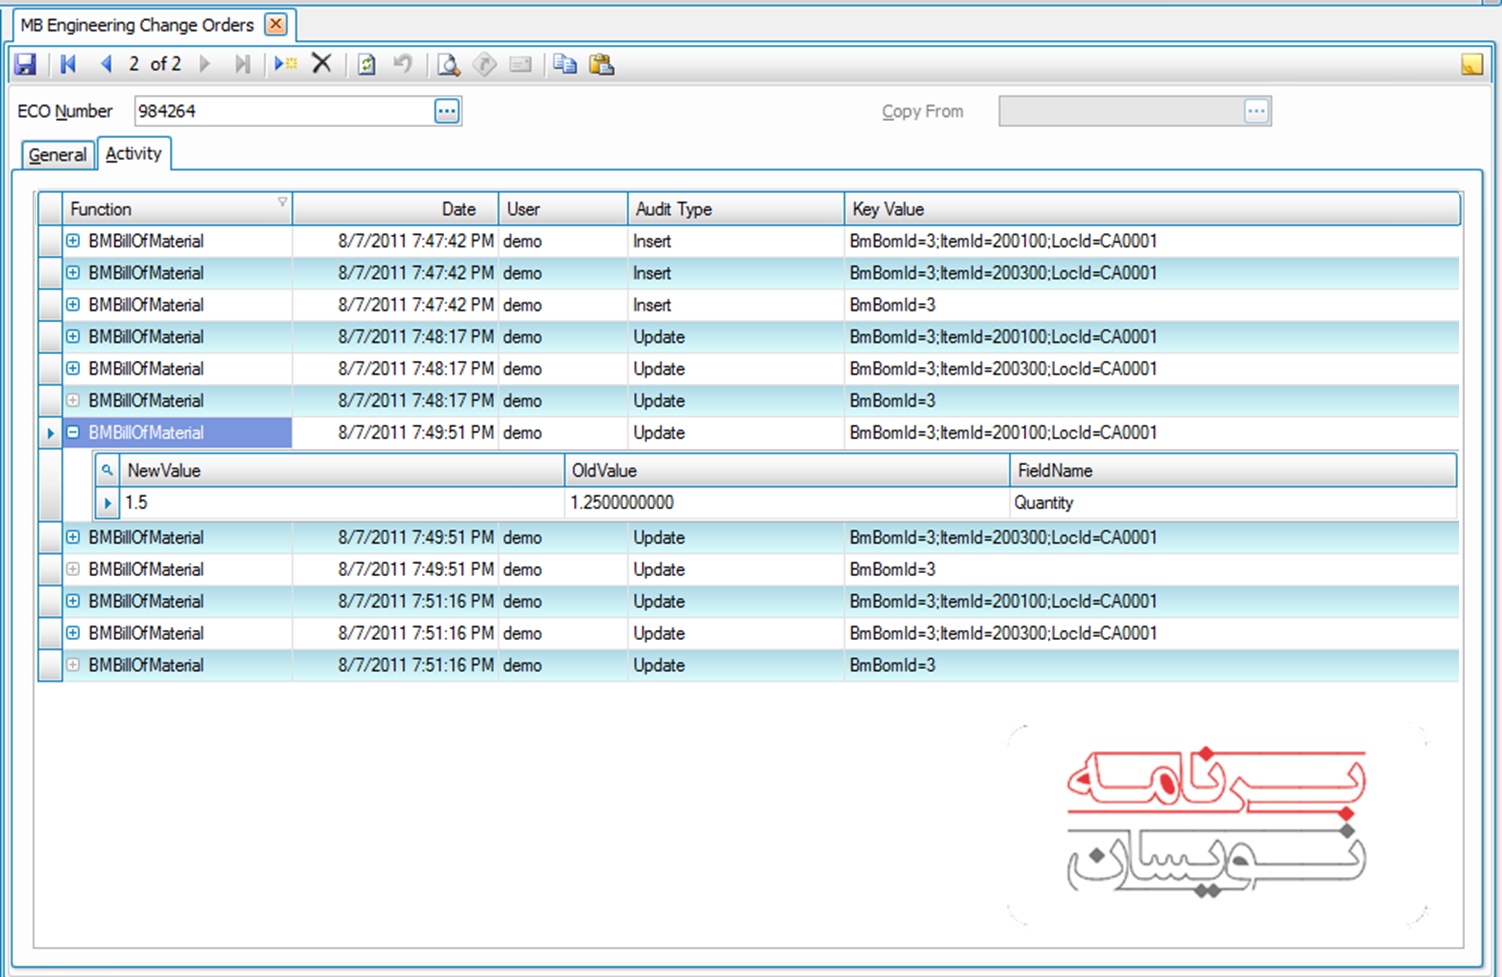Select the Activity tab
The height and width of the screenshot is (977, 1502).
click(133, 154)
